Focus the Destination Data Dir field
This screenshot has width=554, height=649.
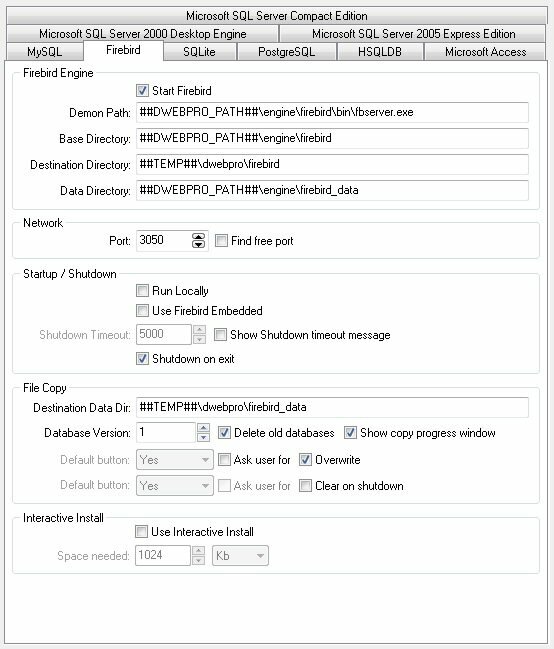tap(332, 407)
